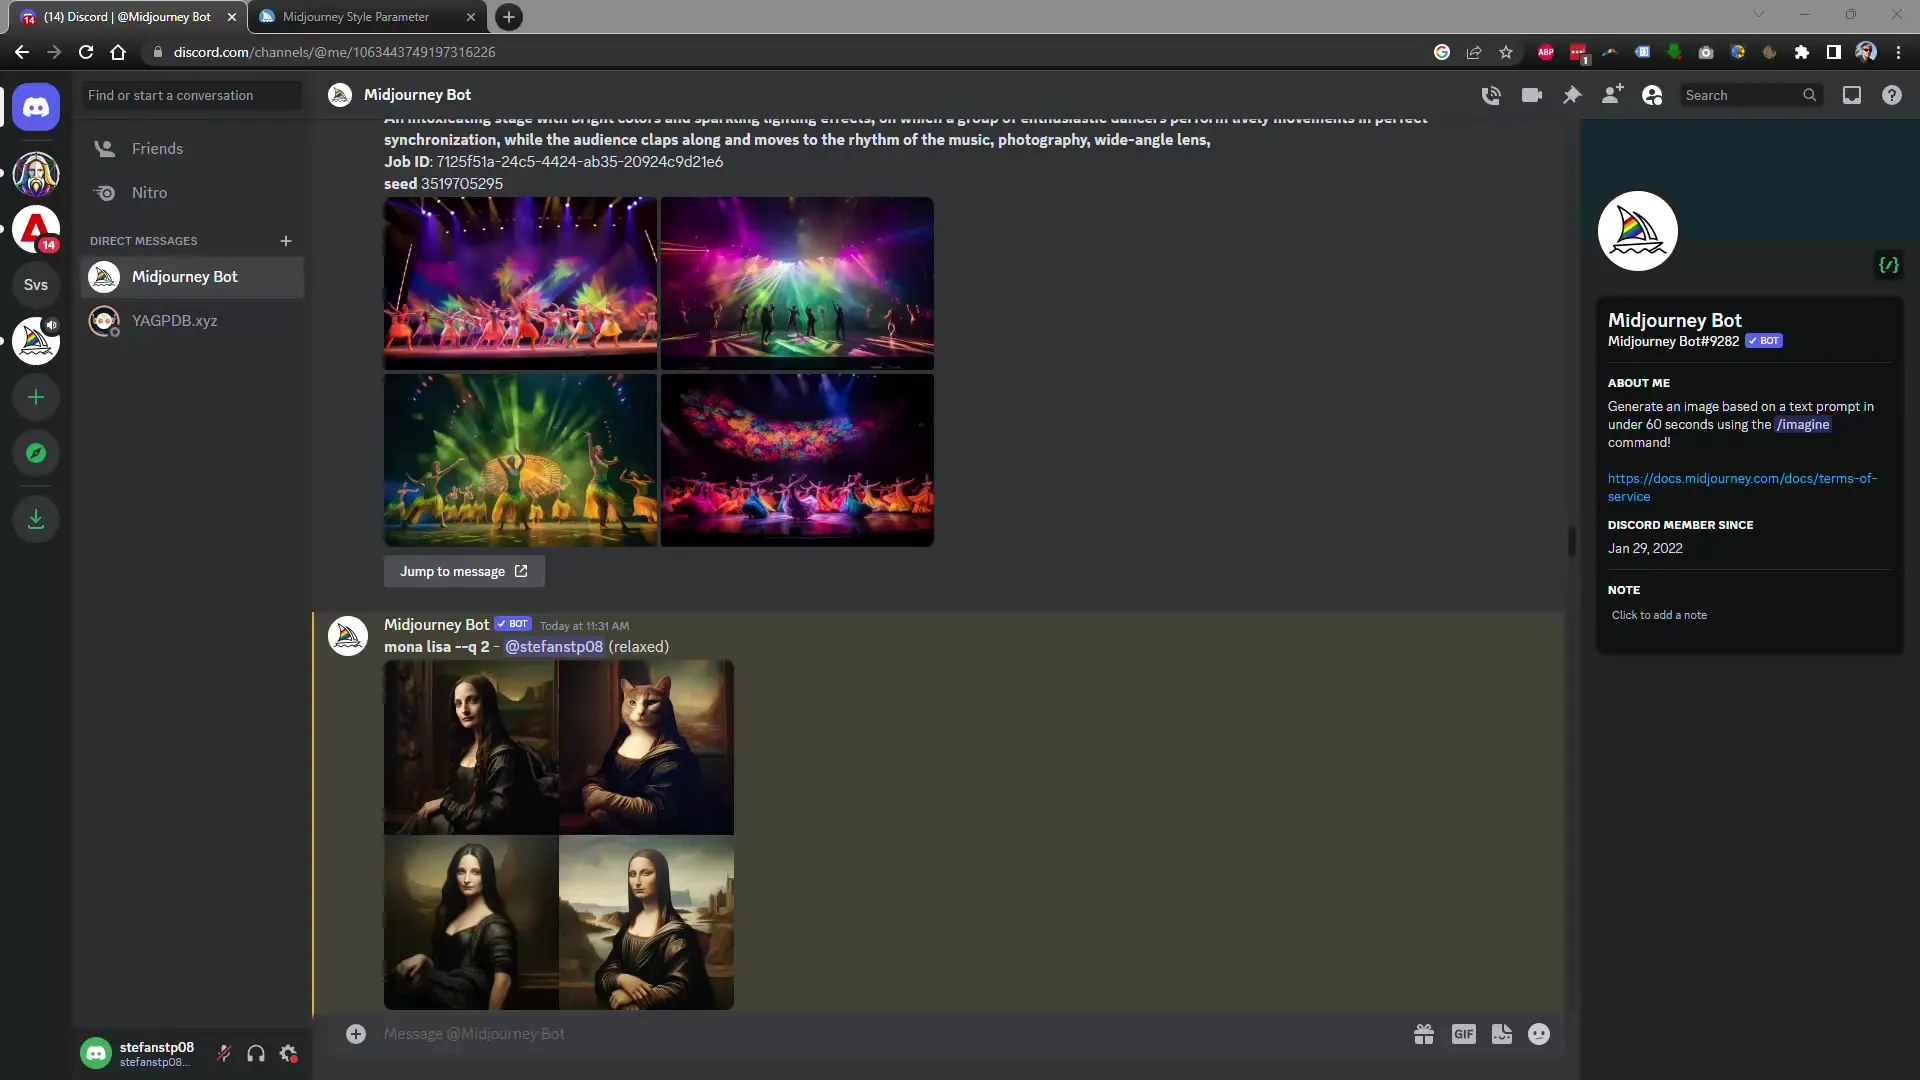Click the GIF button in message bar

[x=1464, y=1034]
